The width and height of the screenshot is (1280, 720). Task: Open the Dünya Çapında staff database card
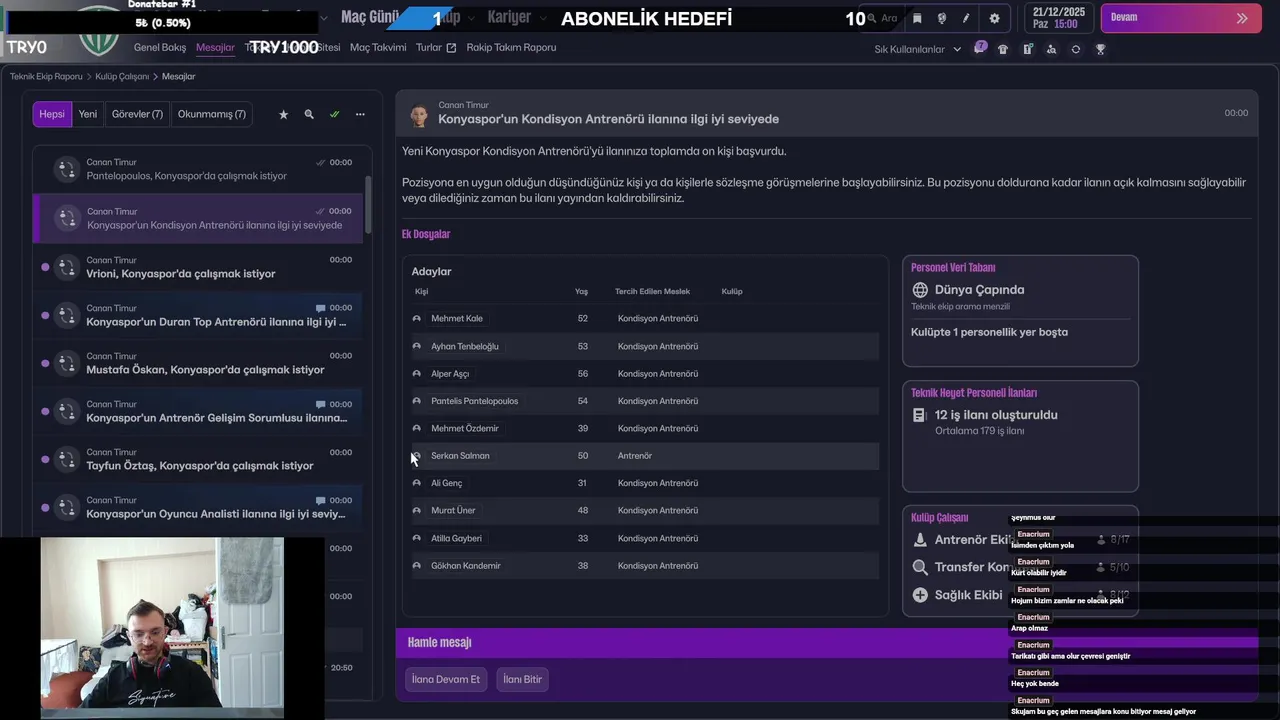coord(1020,311)
